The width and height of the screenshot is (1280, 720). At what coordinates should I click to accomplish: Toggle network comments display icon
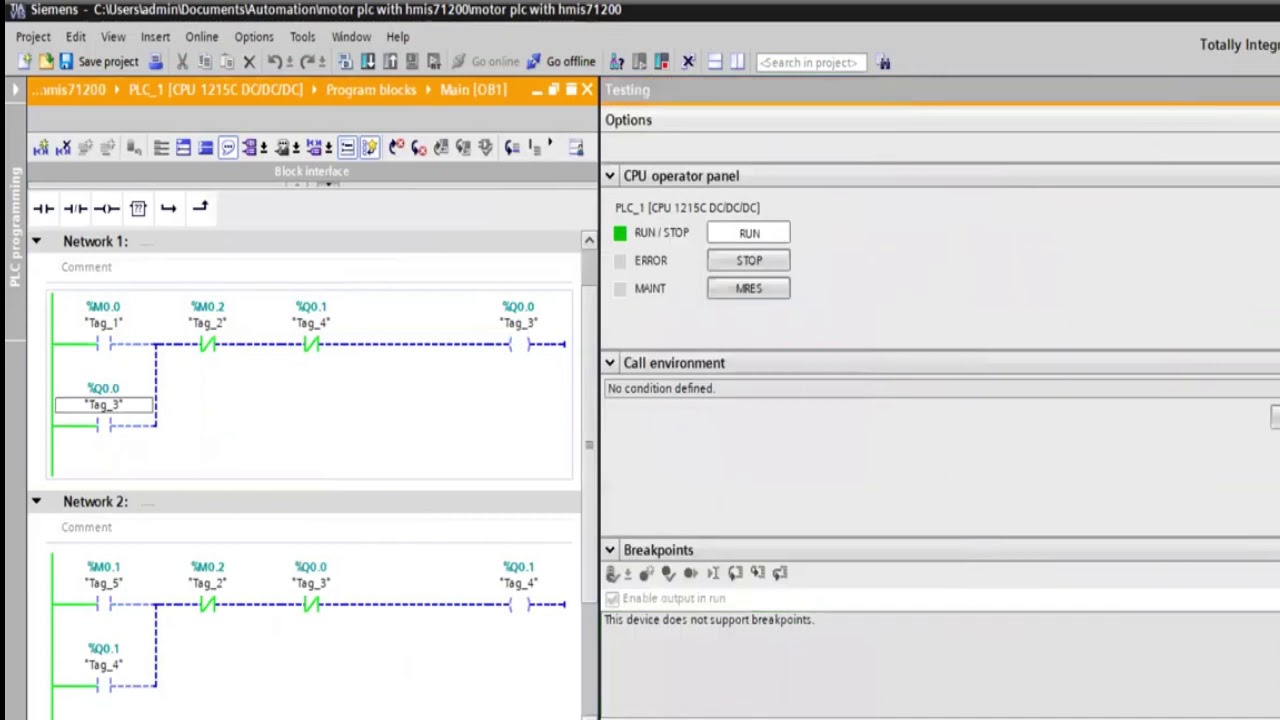[x=347, y=148]
